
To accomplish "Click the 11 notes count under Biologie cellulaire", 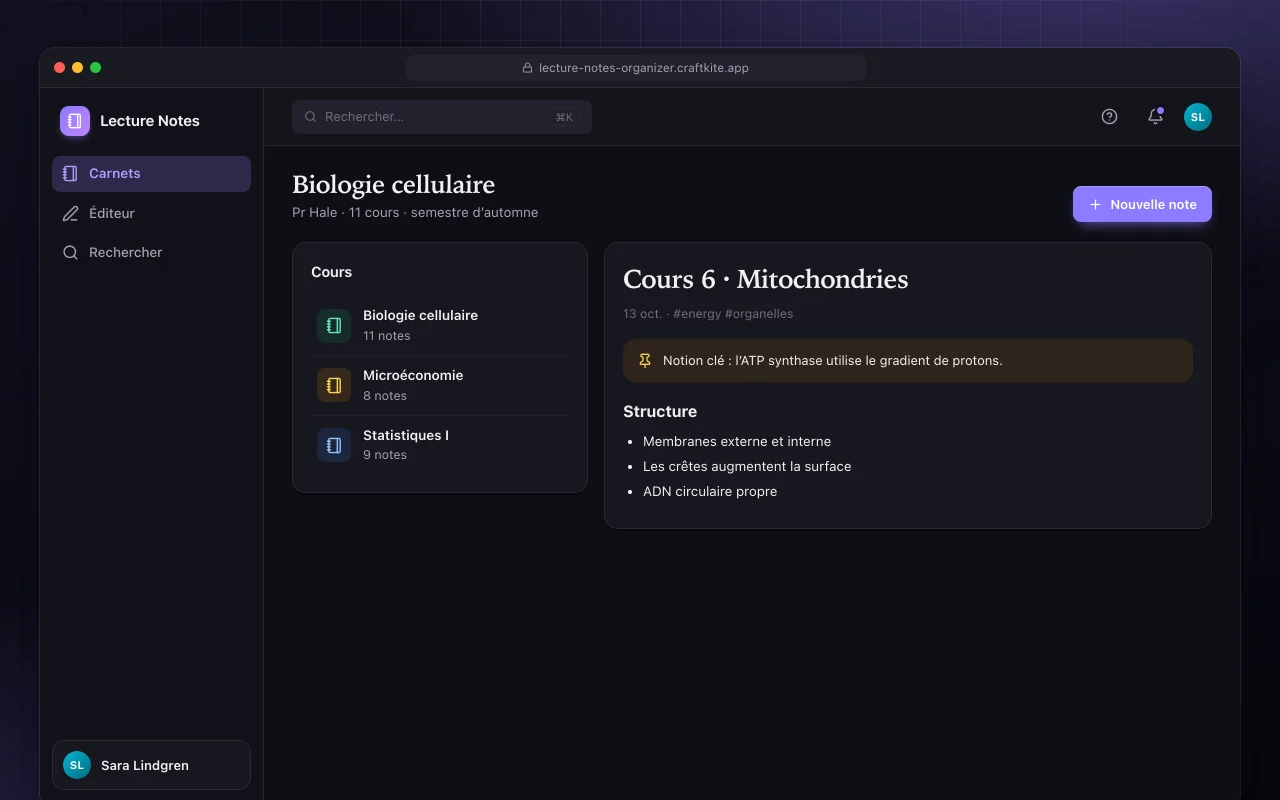I will click(x=387, y=336).
